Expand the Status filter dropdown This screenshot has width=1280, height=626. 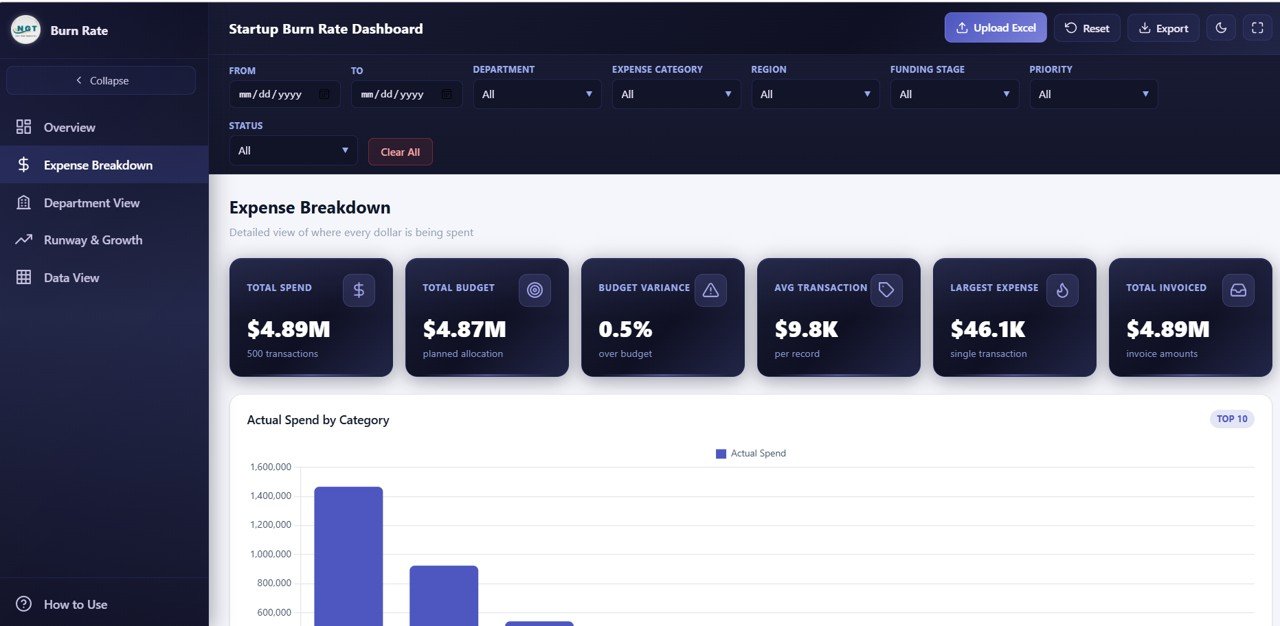pyautogui.click(x=292, y=151)
